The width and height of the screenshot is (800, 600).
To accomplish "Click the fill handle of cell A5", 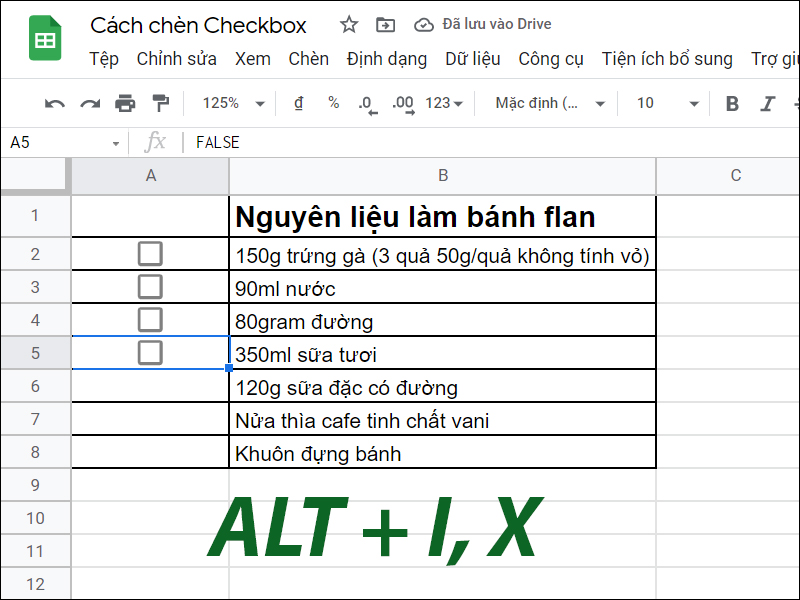I will 229,368.
